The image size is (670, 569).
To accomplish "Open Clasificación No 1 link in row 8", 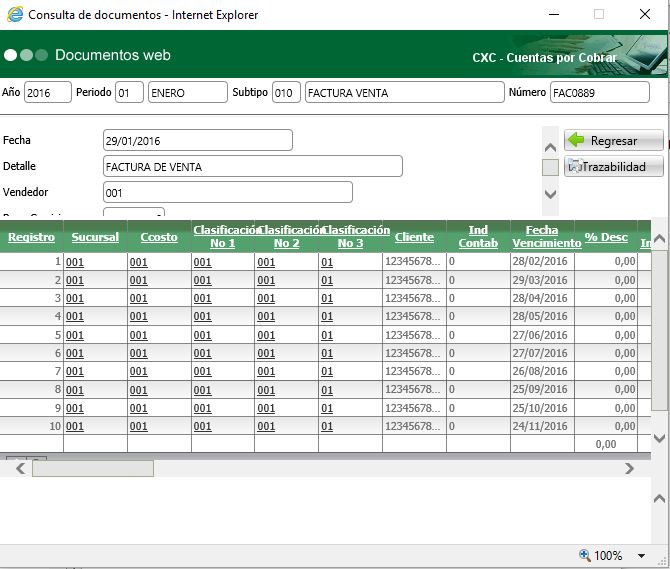I will (203, 390).
